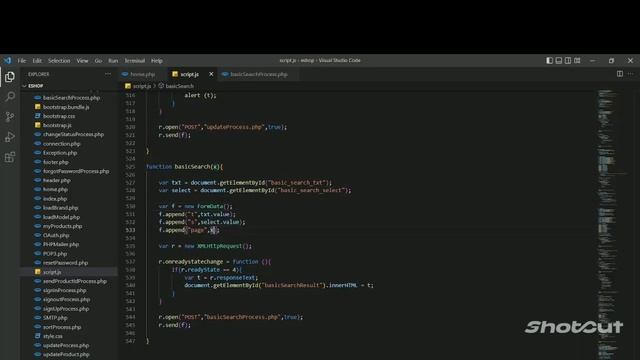Switch to the basicSearchProcess.php tab
This screenshot has width=640, height=360.
pyautogui.click(x=259, y=74)
